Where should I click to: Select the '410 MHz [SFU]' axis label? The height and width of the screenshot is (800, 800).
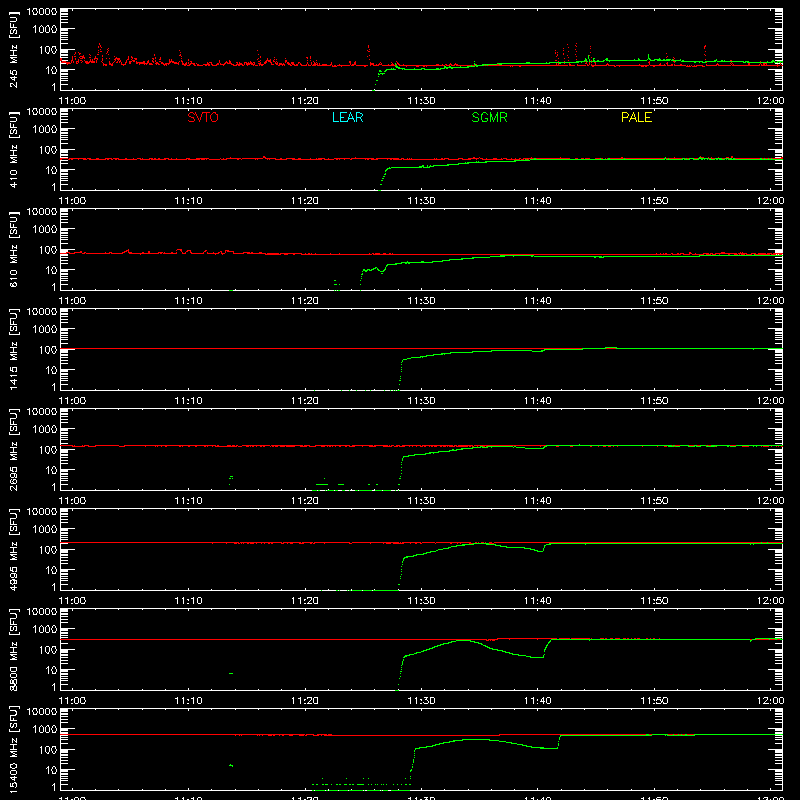14,149
